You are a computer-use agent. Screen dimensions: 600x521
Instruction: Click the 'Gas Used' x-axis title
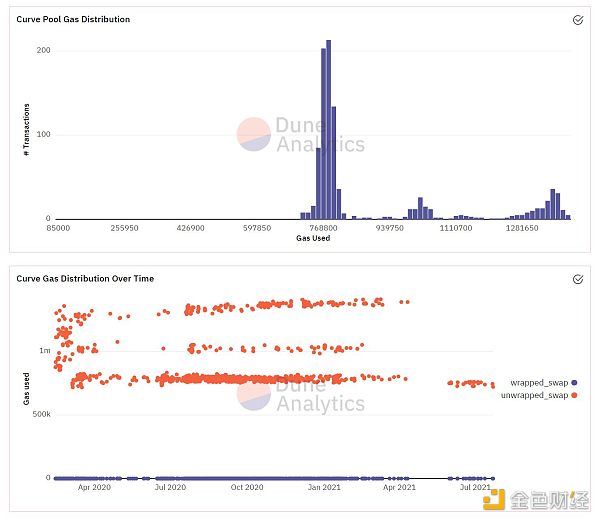[313, 238]
